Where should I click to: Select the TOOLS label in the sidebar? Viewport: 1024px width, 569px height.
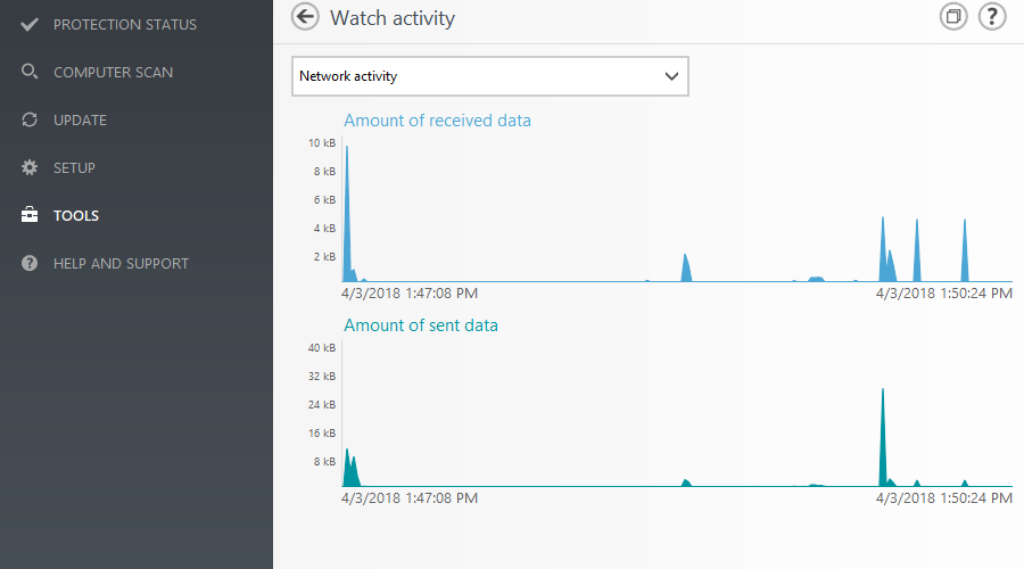click(76, 216)
